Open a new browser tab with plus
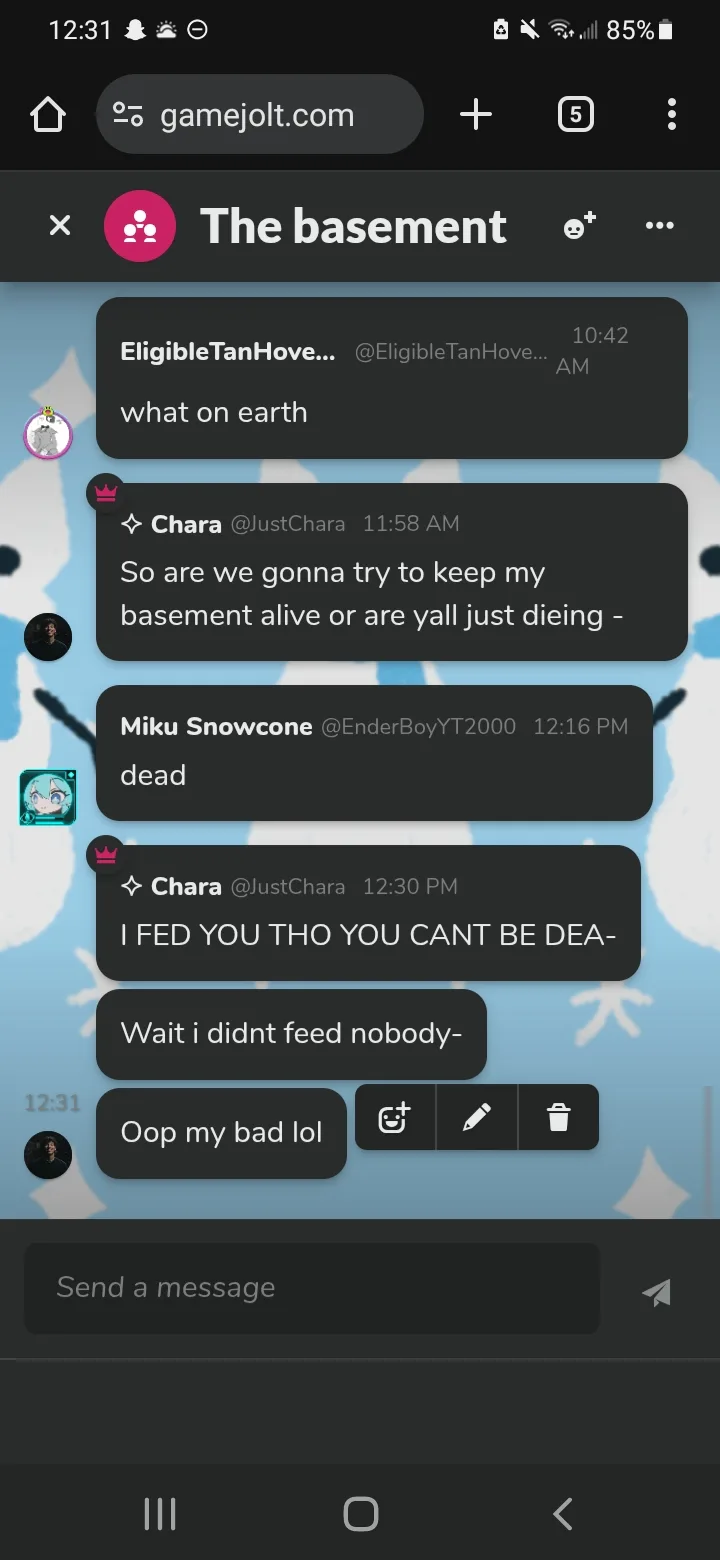This screenshot has height=1560, width=720. click(x=476, y=115)
